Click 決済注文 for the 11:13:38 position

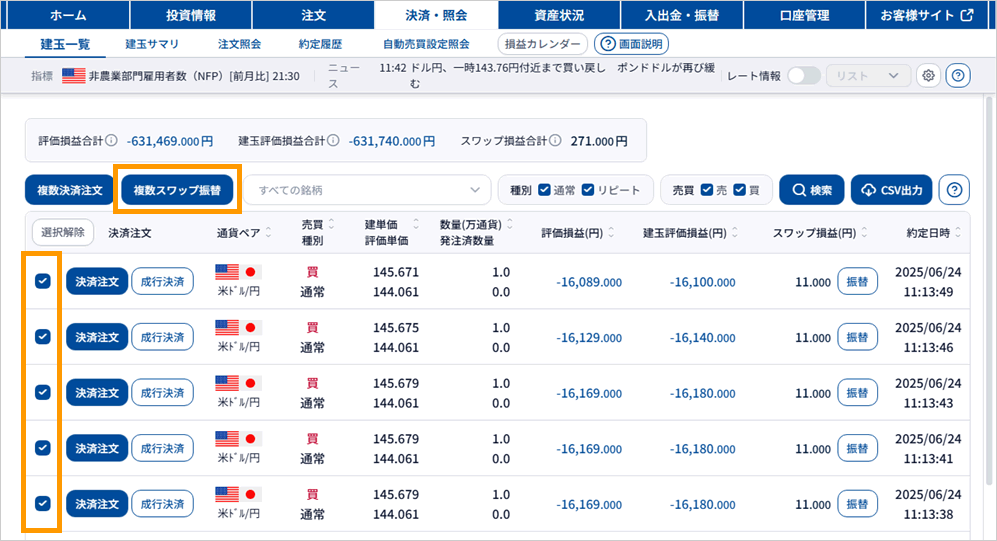(97, 503)
